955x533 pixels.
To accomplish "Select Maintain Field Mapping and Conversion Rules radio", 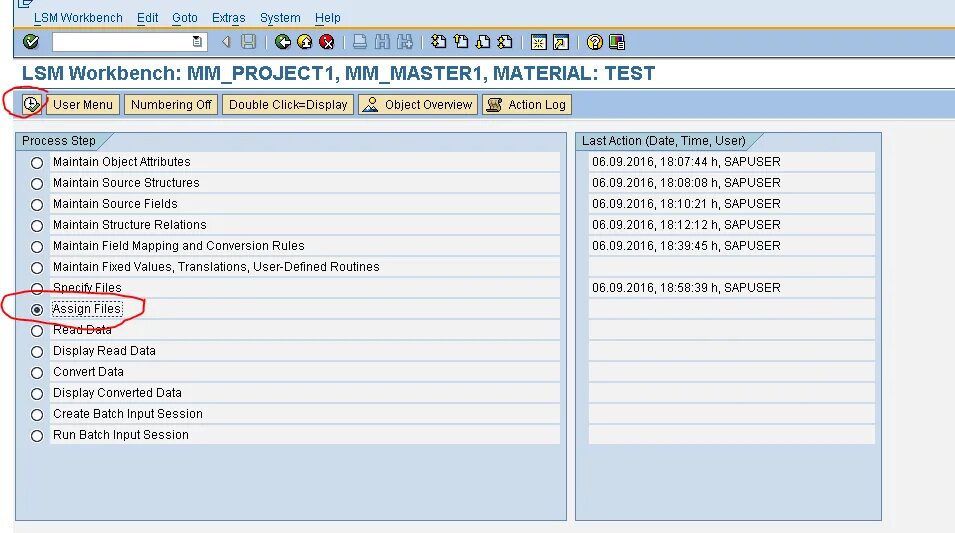I will 37,247.
